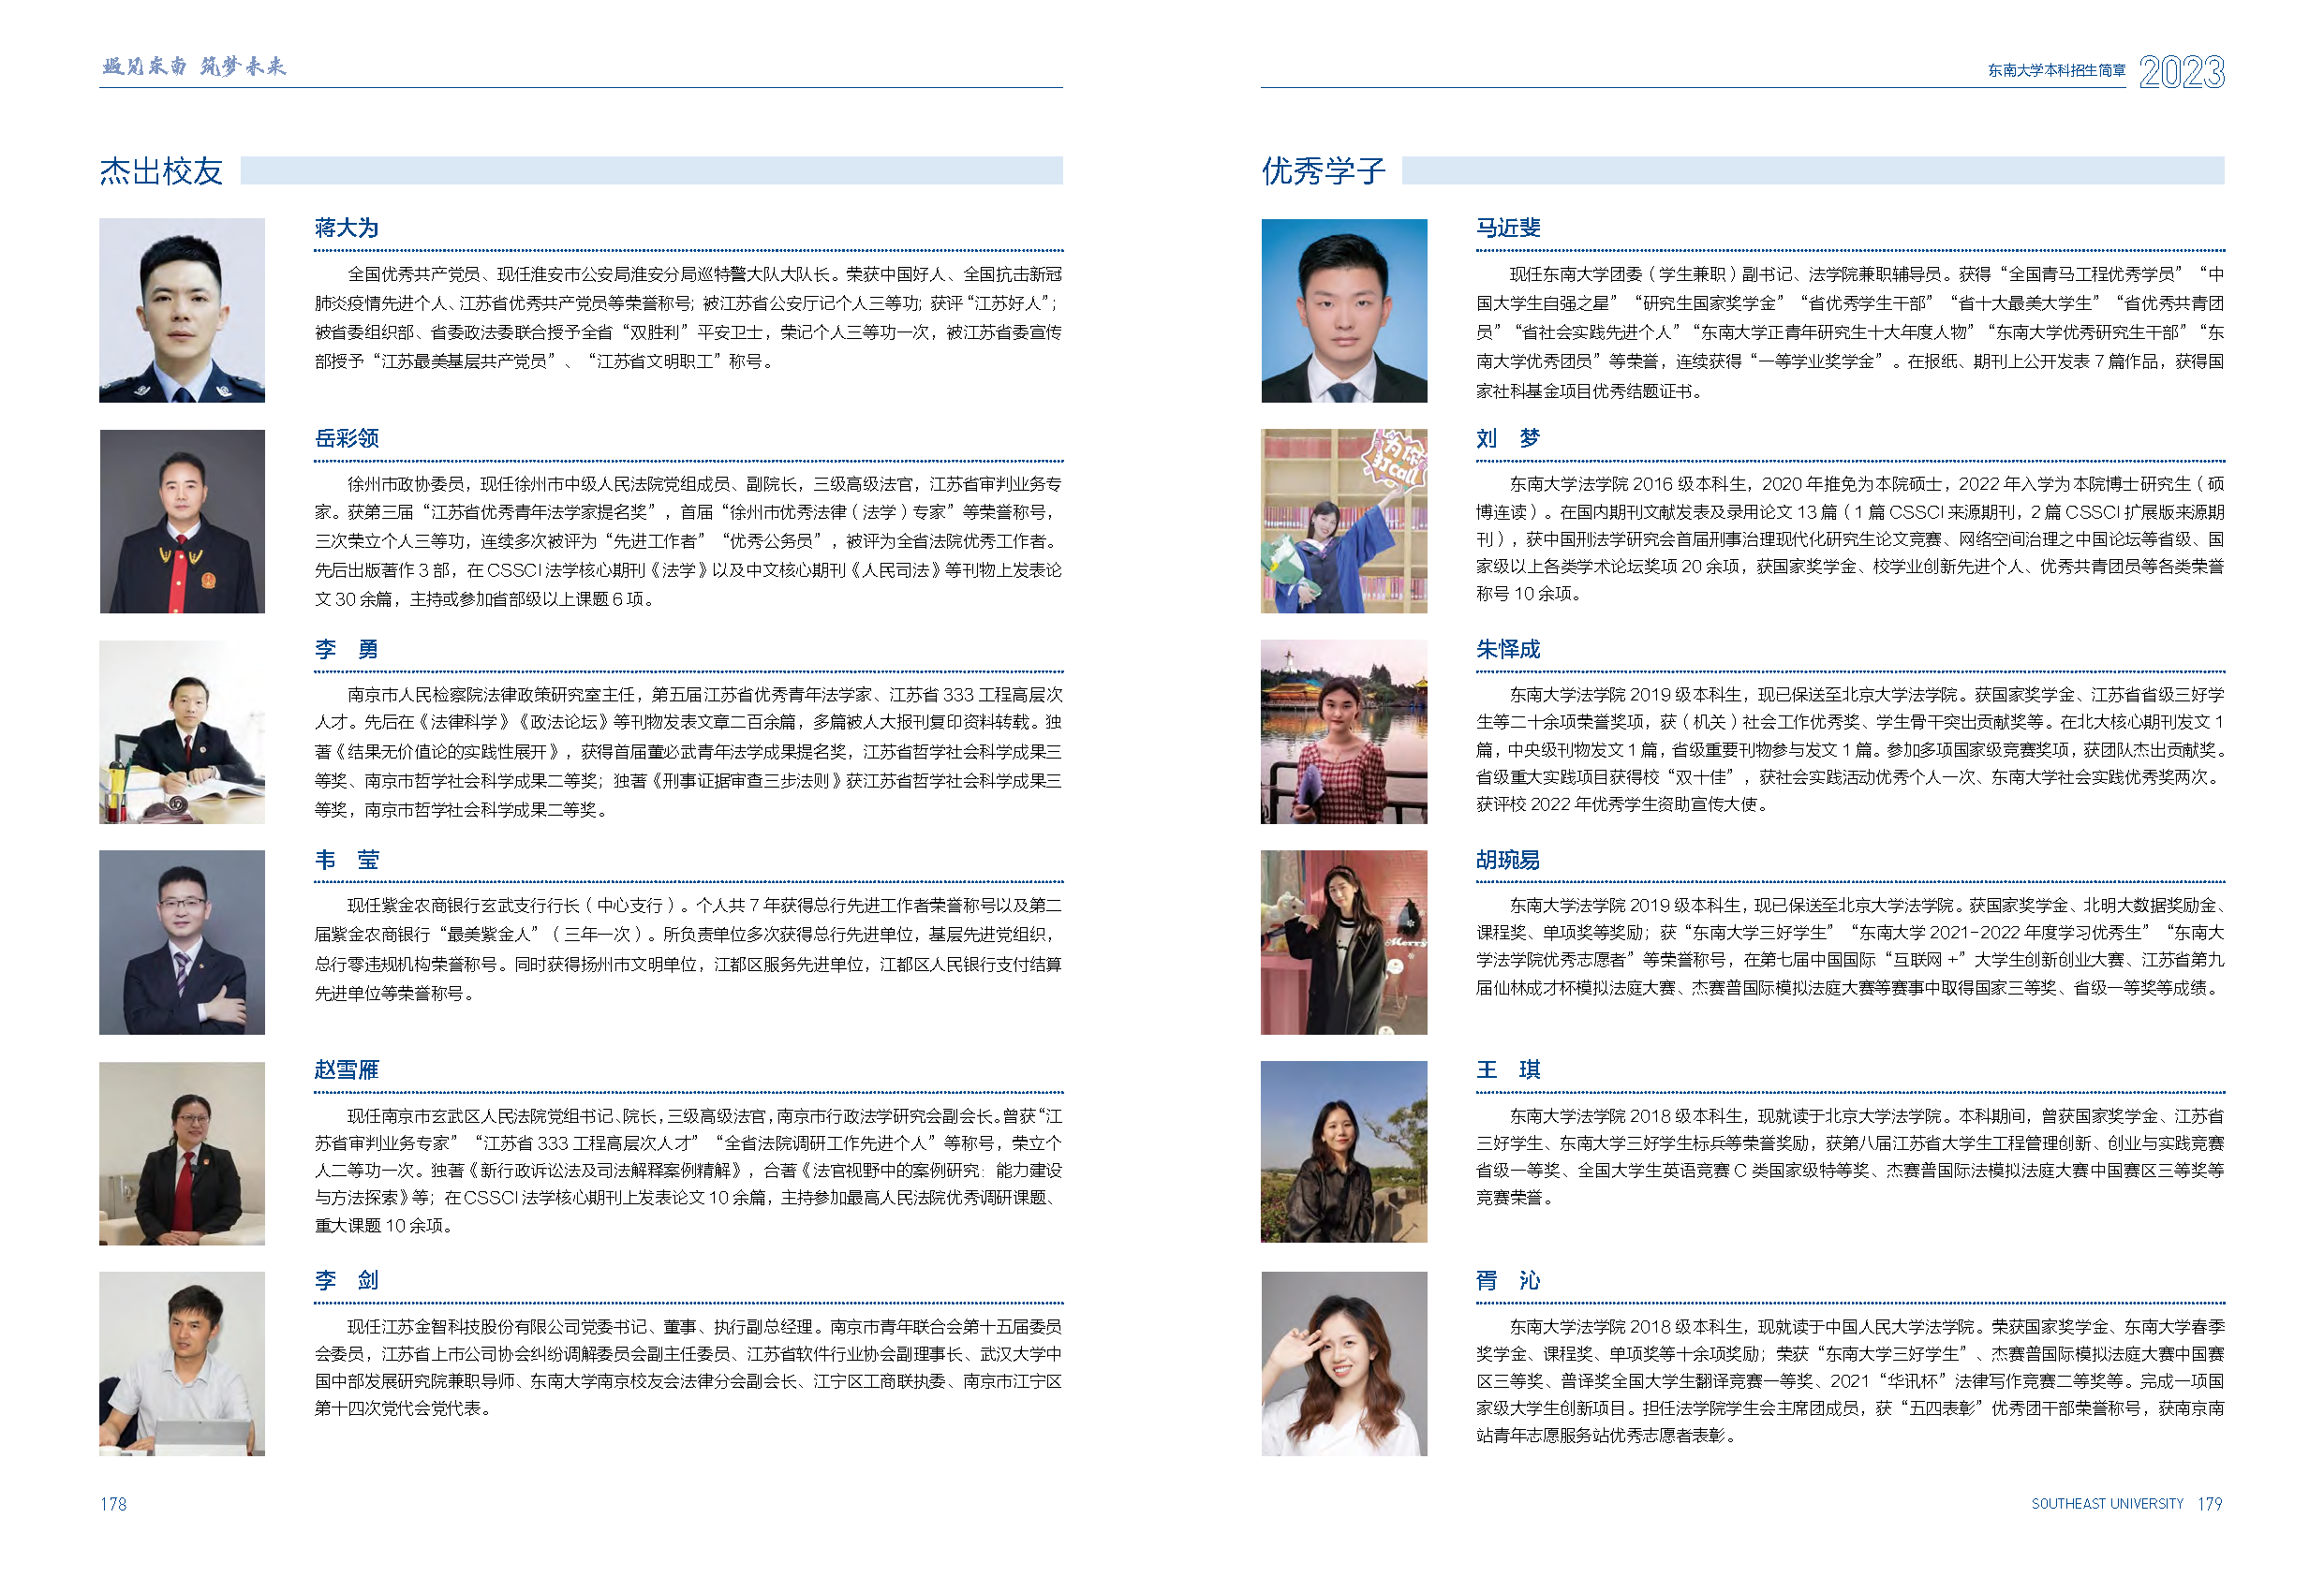Click the SOUTHEAST UNIVERSITY footer text
This screenshot has height=1577, width=2324.
2106,1504
